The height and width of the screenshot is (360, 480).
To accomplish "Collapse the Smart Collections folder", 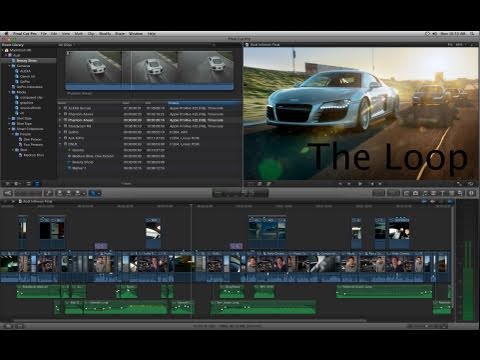I will [10, 129].
